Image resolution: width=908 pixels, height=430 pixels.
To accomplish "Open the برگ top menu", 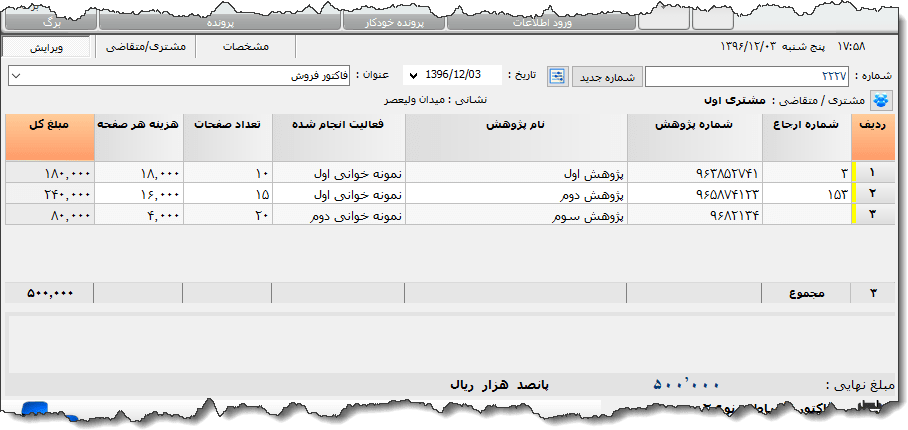I will (x=50, y=24).
